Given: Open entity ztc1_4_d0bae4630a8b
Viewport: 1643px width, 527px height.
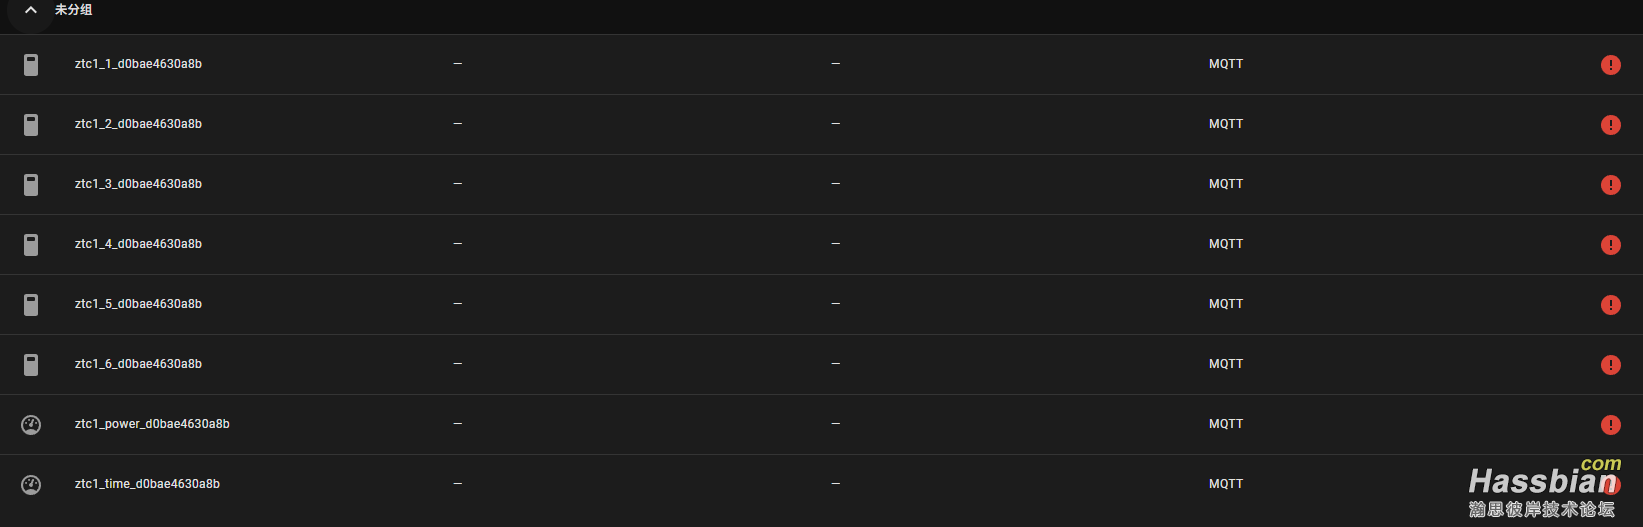Looking at the screenshot, I should pos(138,244).
